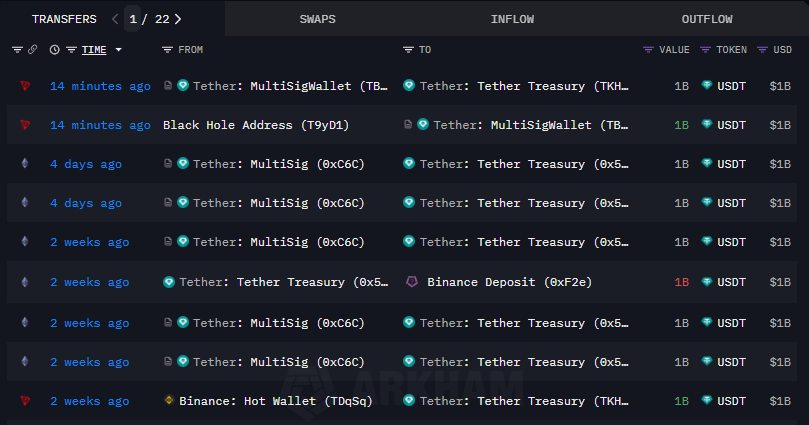The height and width of the screenshot is (425, 809).
Task: Open the FROM column filter
Action: click(x=167, y=50)
